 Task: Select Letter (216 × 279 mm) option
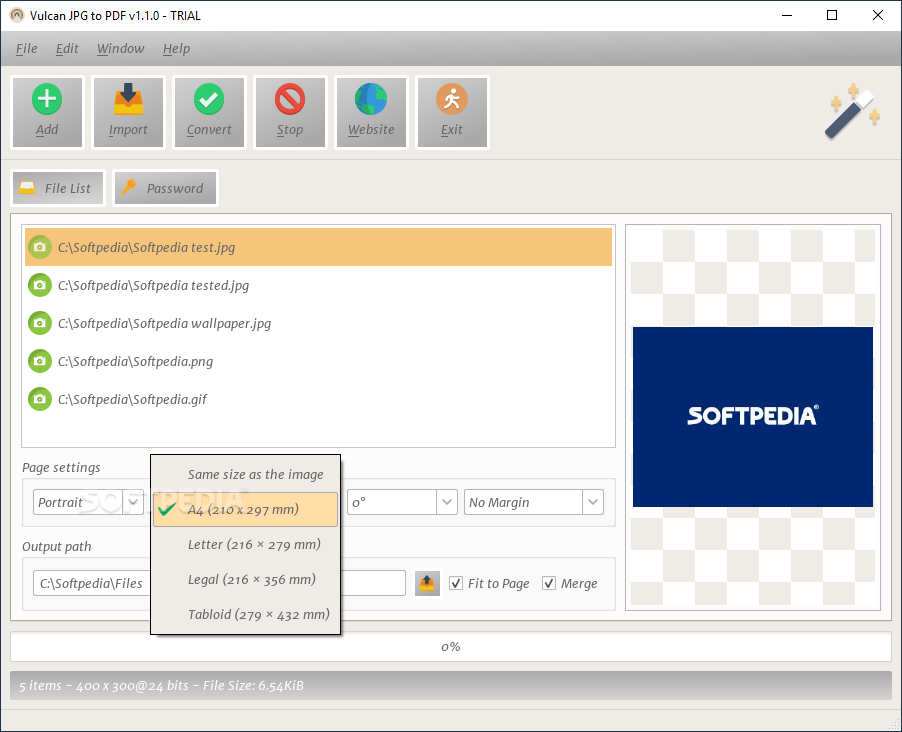coord(246,544)
